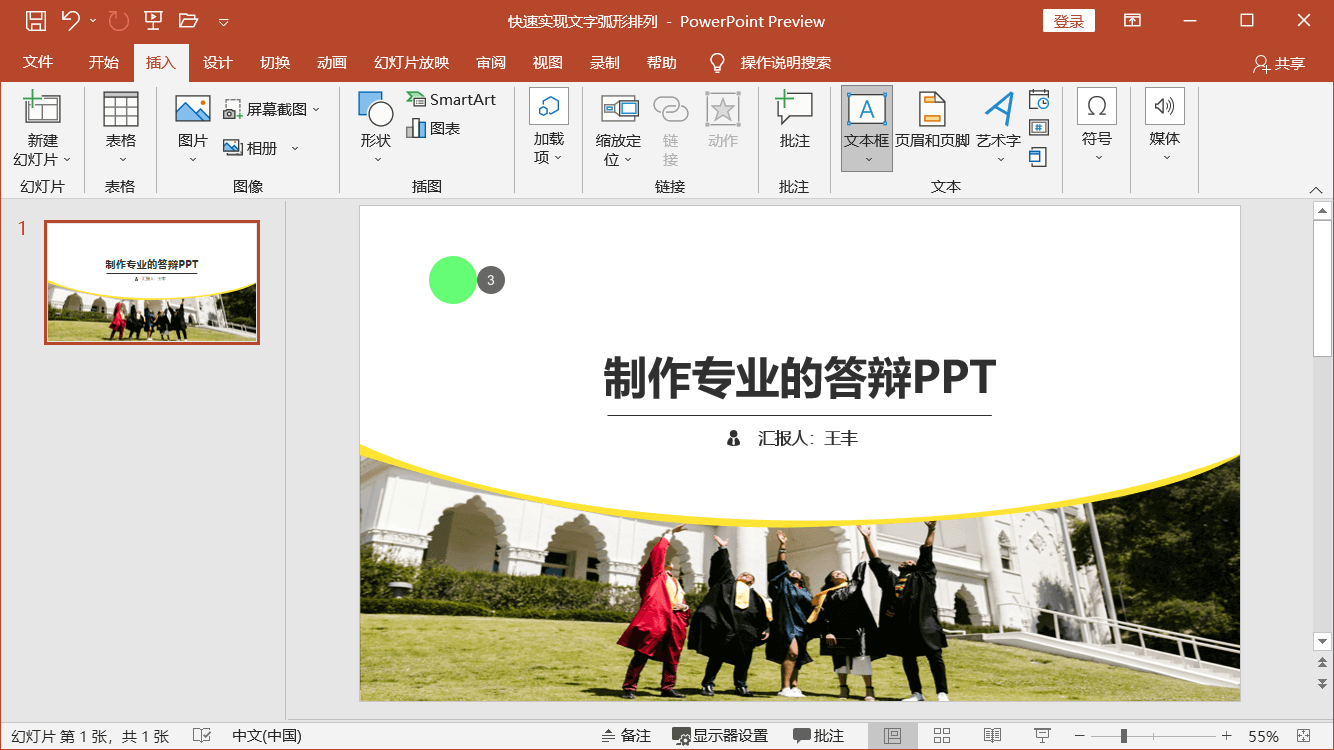Insert a SmartArt graphic
1334x750 pixels.
(451, 99)
